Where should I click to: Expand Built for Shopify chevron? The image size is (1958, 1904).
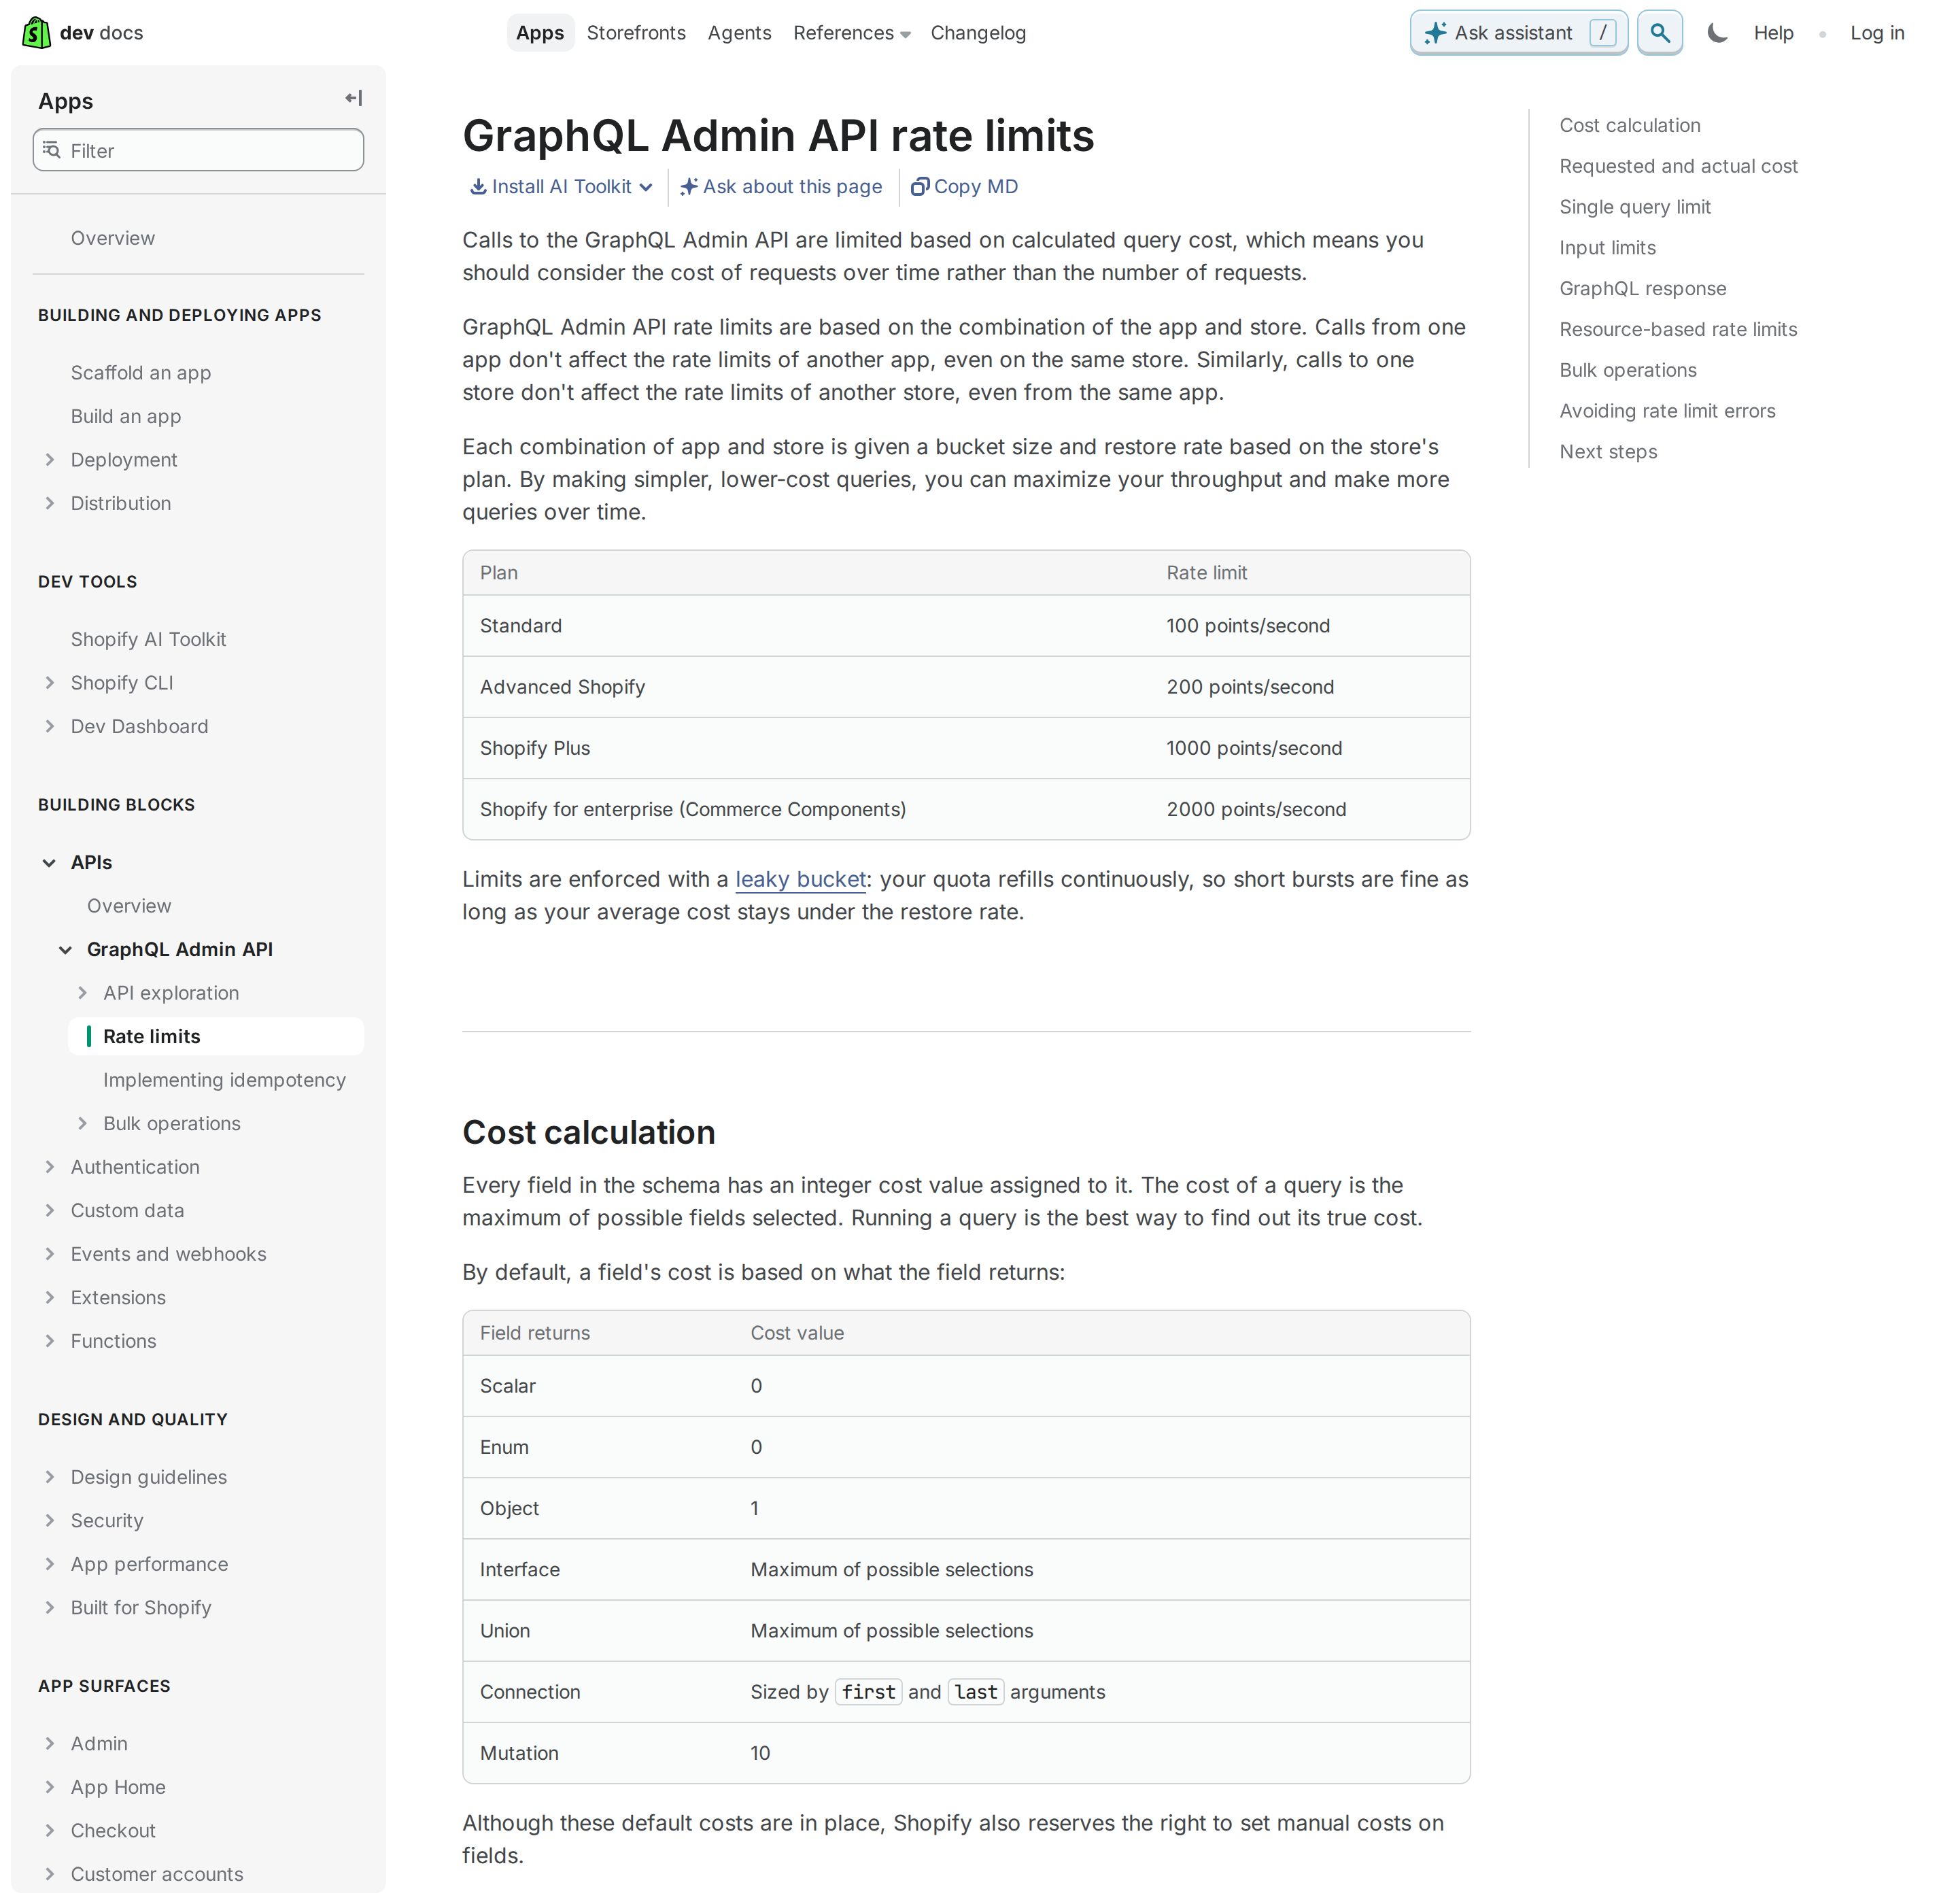coord(50,1608)
